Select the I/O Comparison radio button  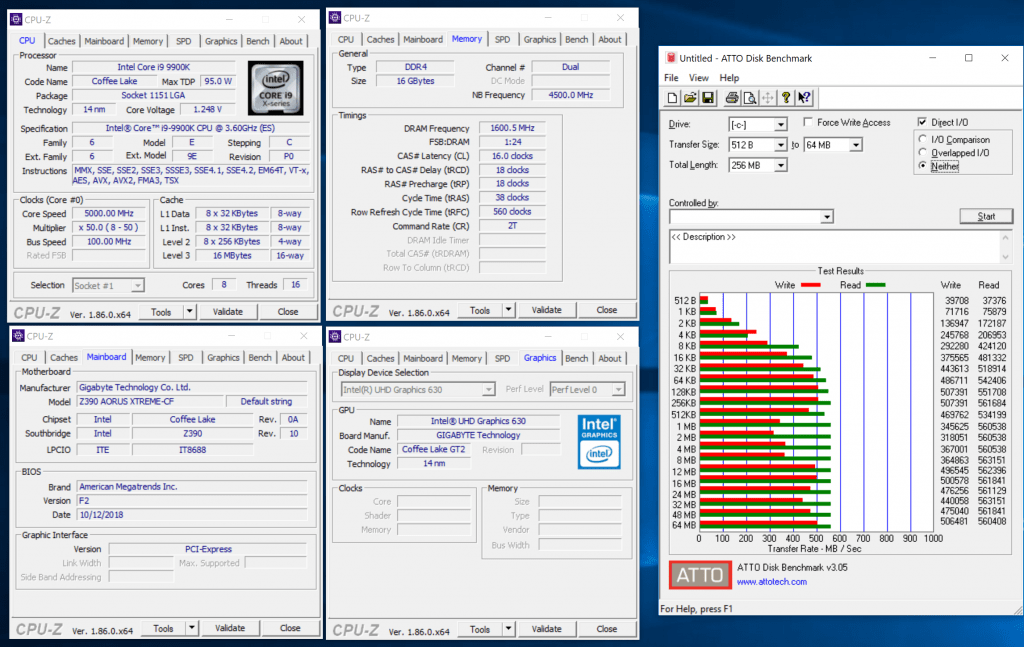[923, 139]
